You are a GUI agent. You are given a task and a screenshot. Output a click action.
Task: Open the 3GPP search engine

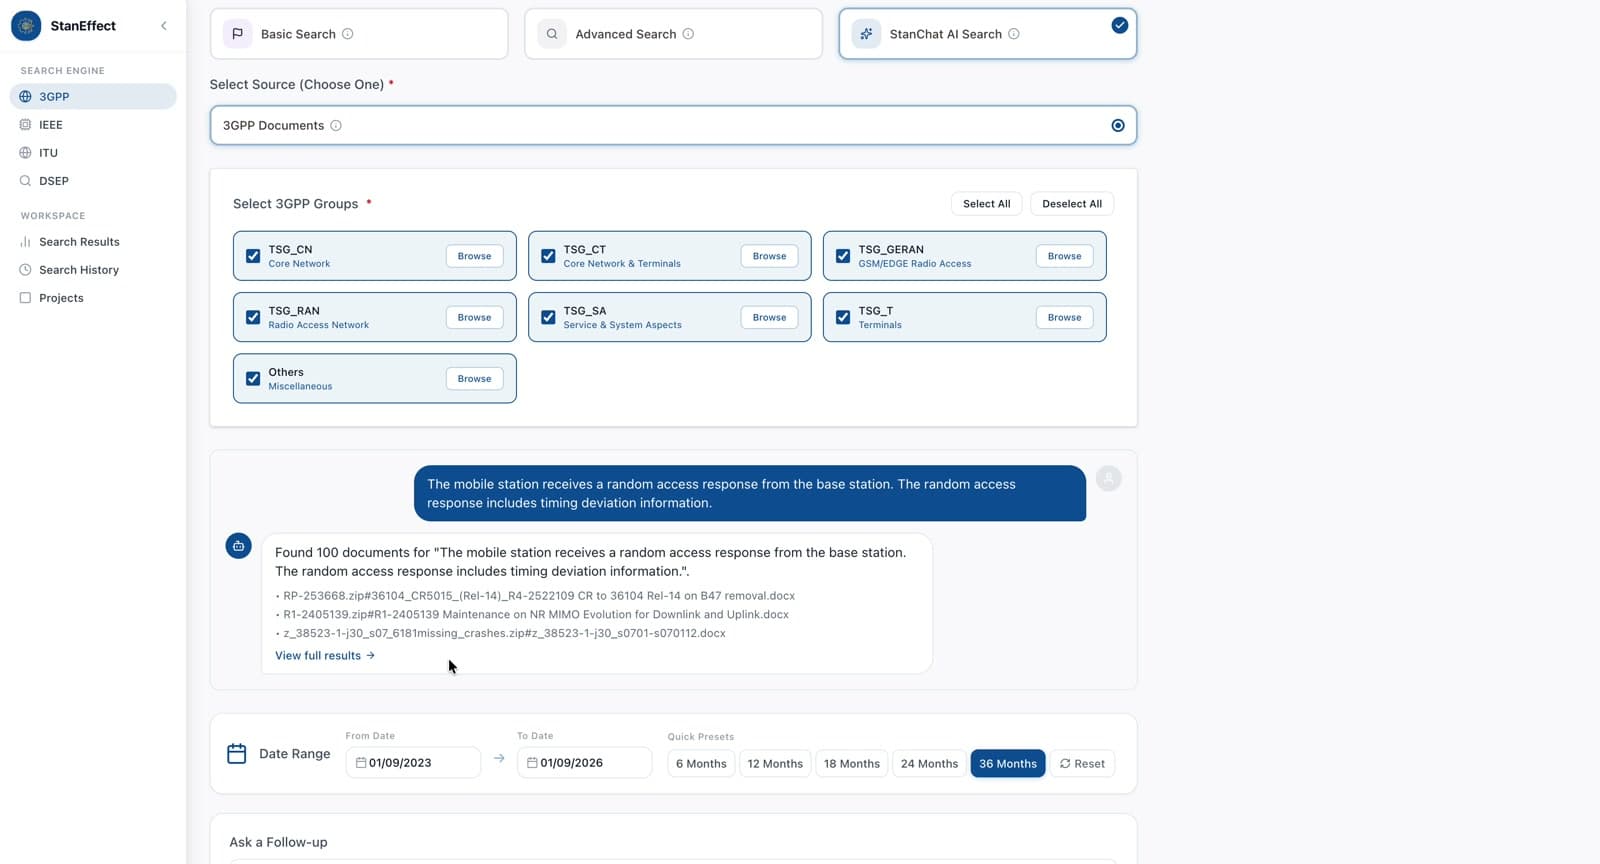click(93, 97)
